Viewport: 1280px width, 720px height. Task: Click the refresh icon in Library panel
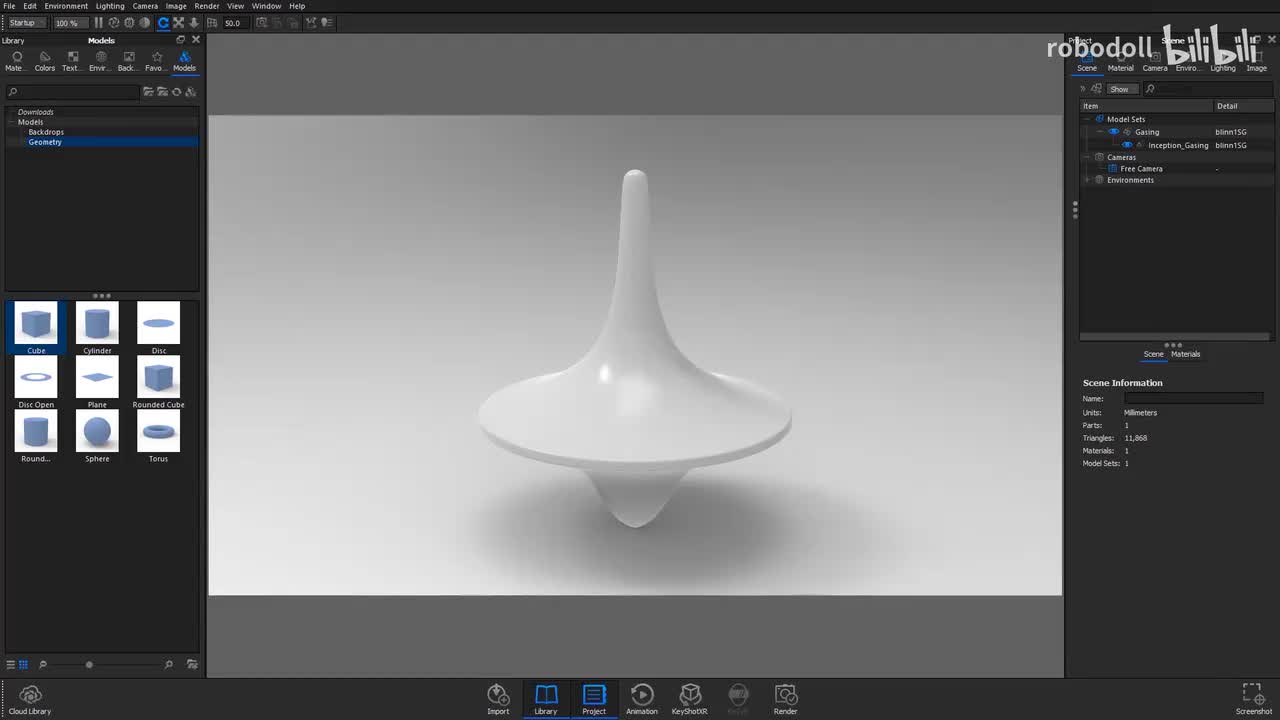[x=176, y=91]
